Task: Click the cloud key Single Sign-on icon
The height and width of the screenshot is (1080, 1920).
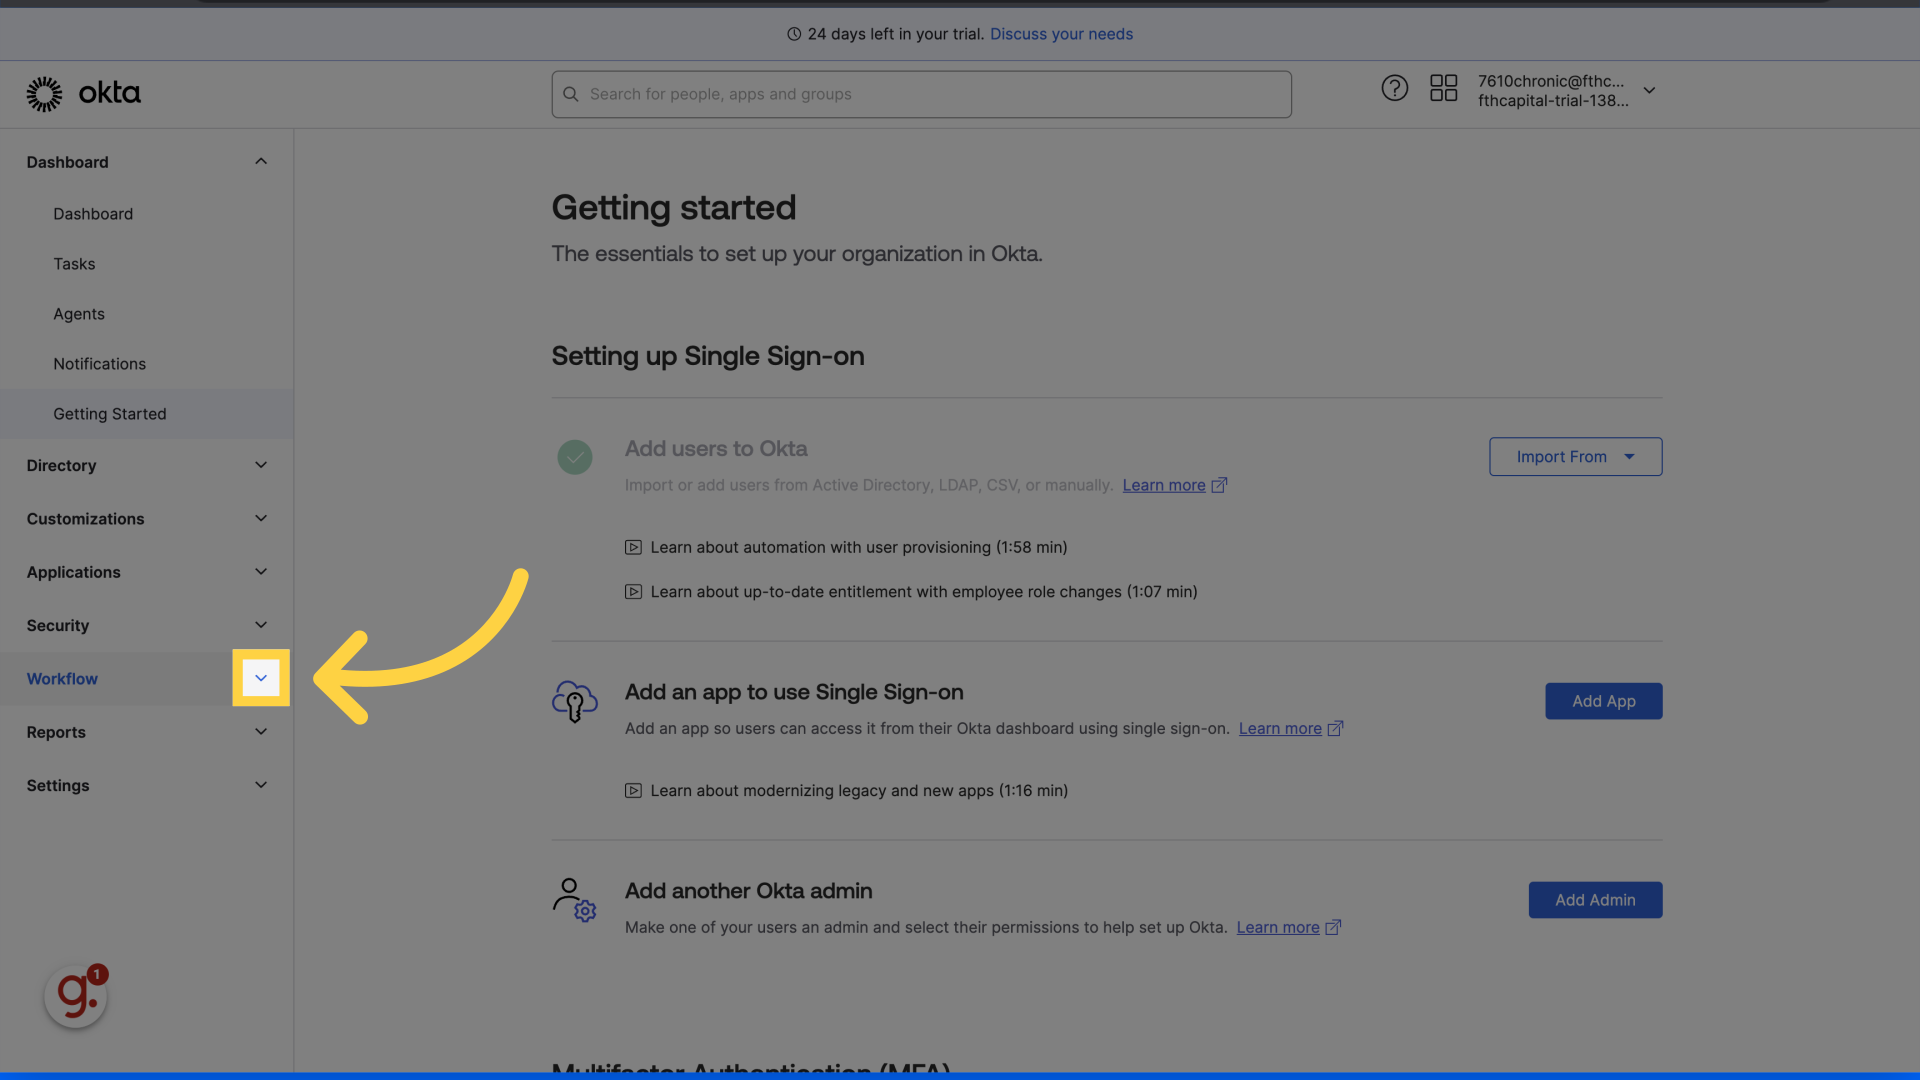Action: coord(575,701)
